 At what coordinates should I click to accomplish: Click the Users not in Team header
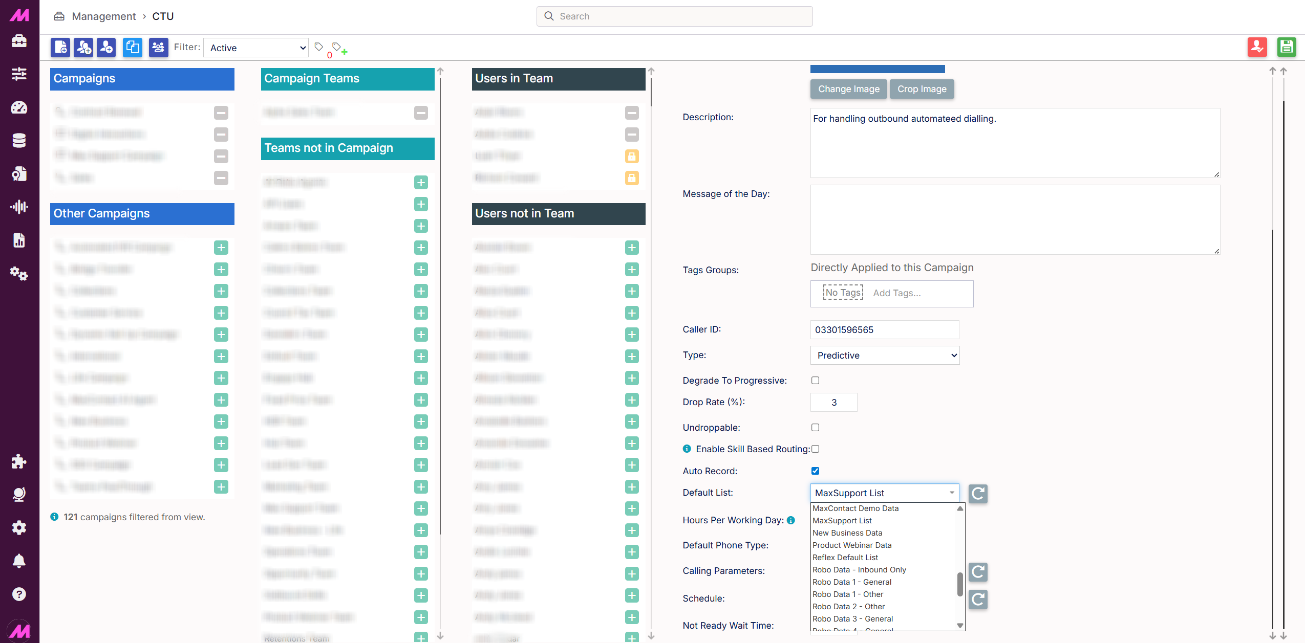559,213
